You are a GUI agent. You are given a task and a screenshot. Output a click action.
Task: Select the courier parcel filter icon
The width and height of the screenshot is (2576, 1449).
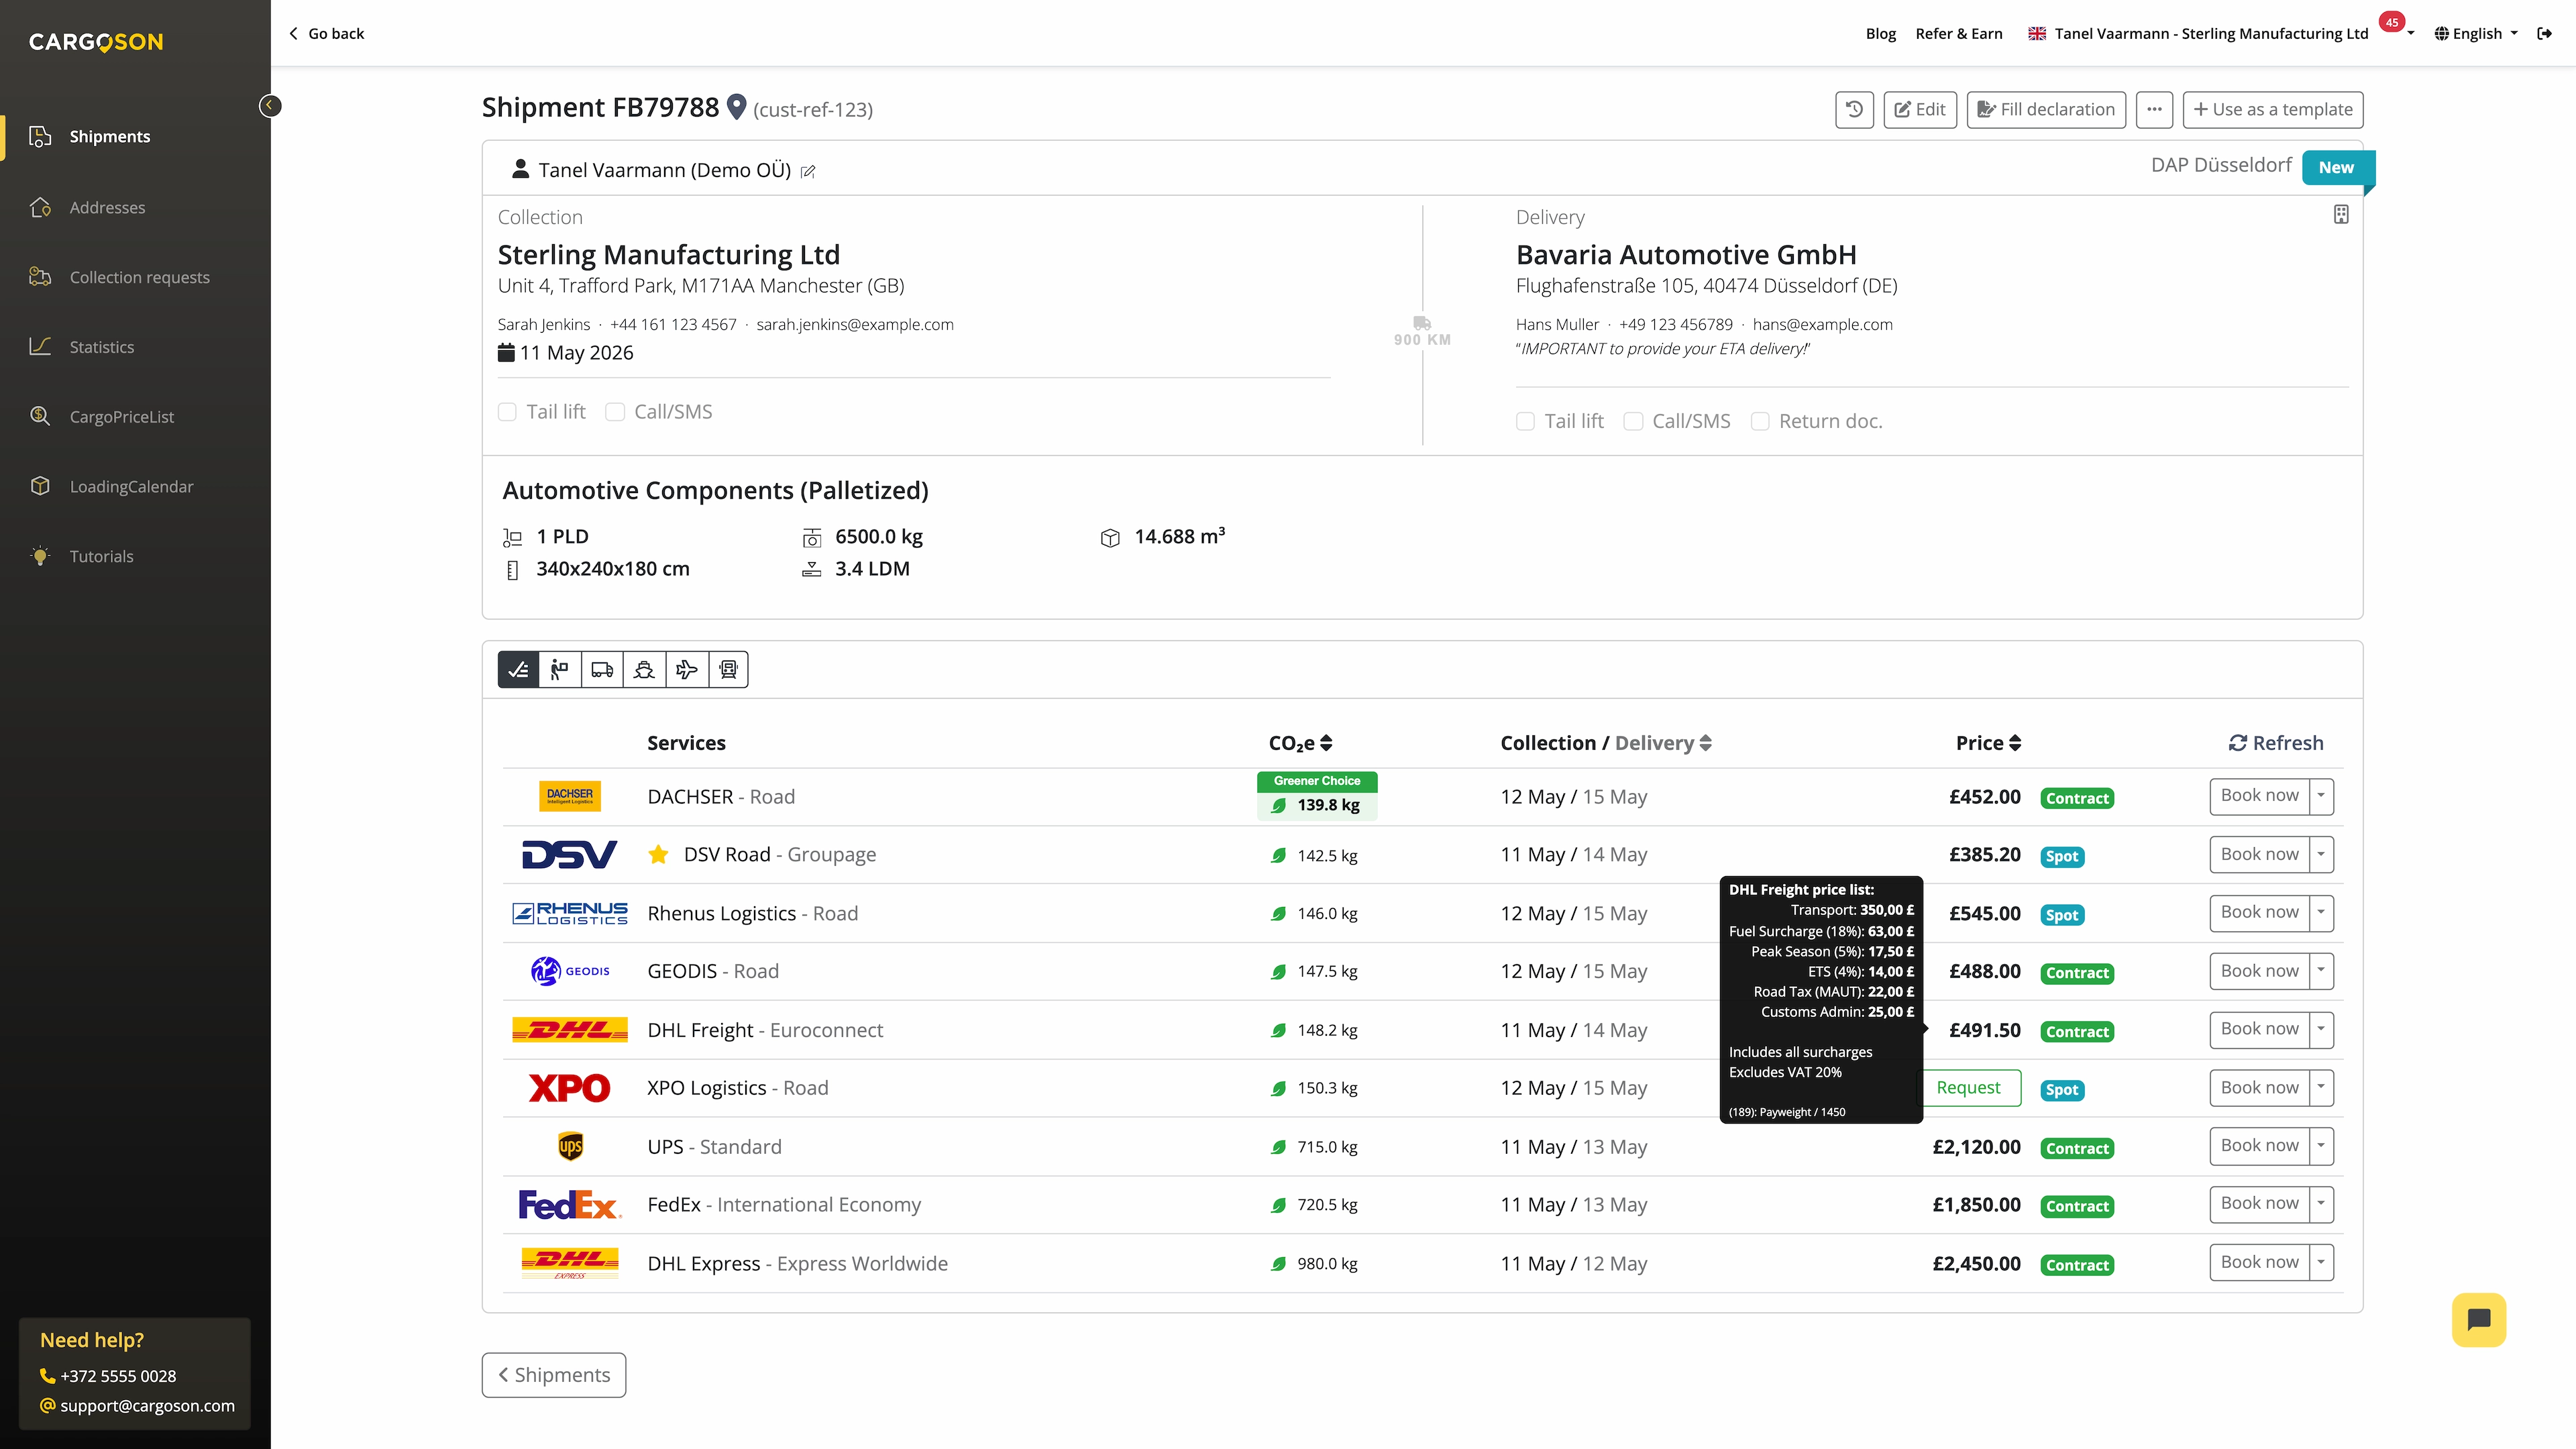(560, 669)
